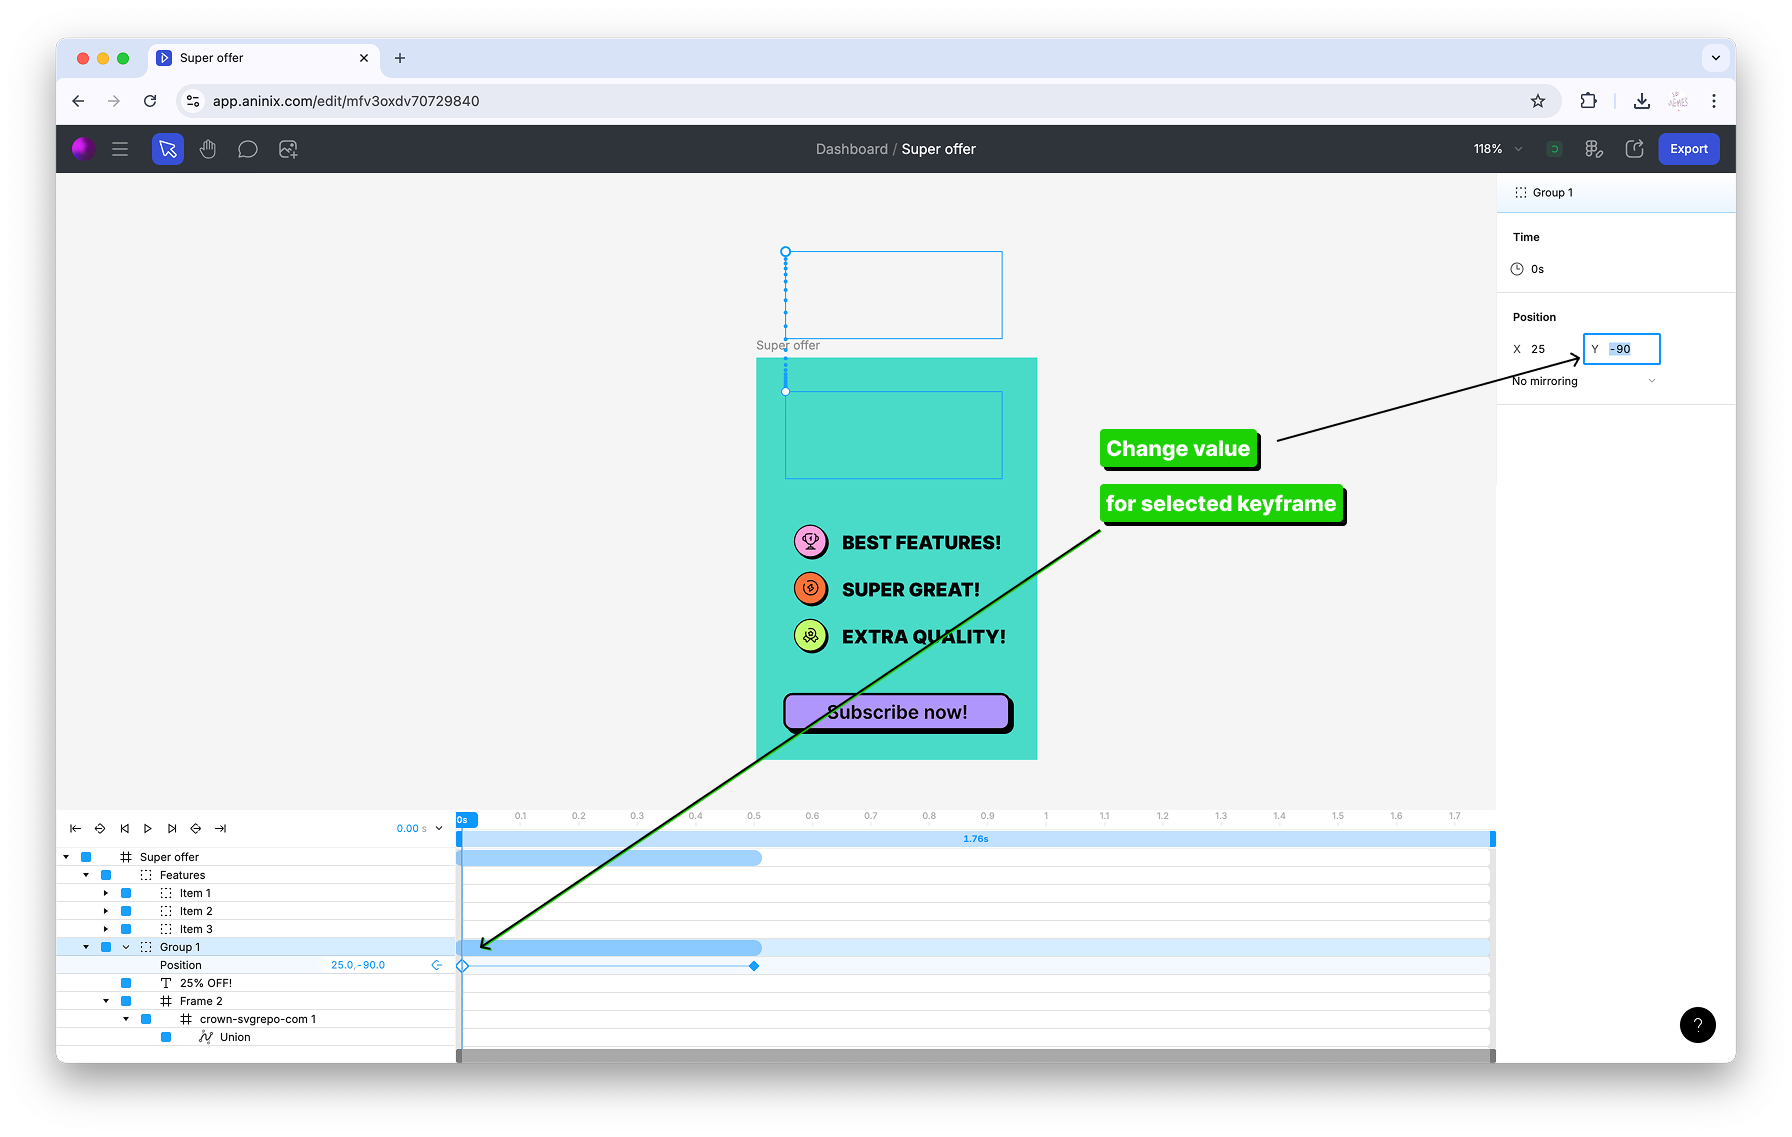
Task: Open a new browser tab
Action: [400, 58]
